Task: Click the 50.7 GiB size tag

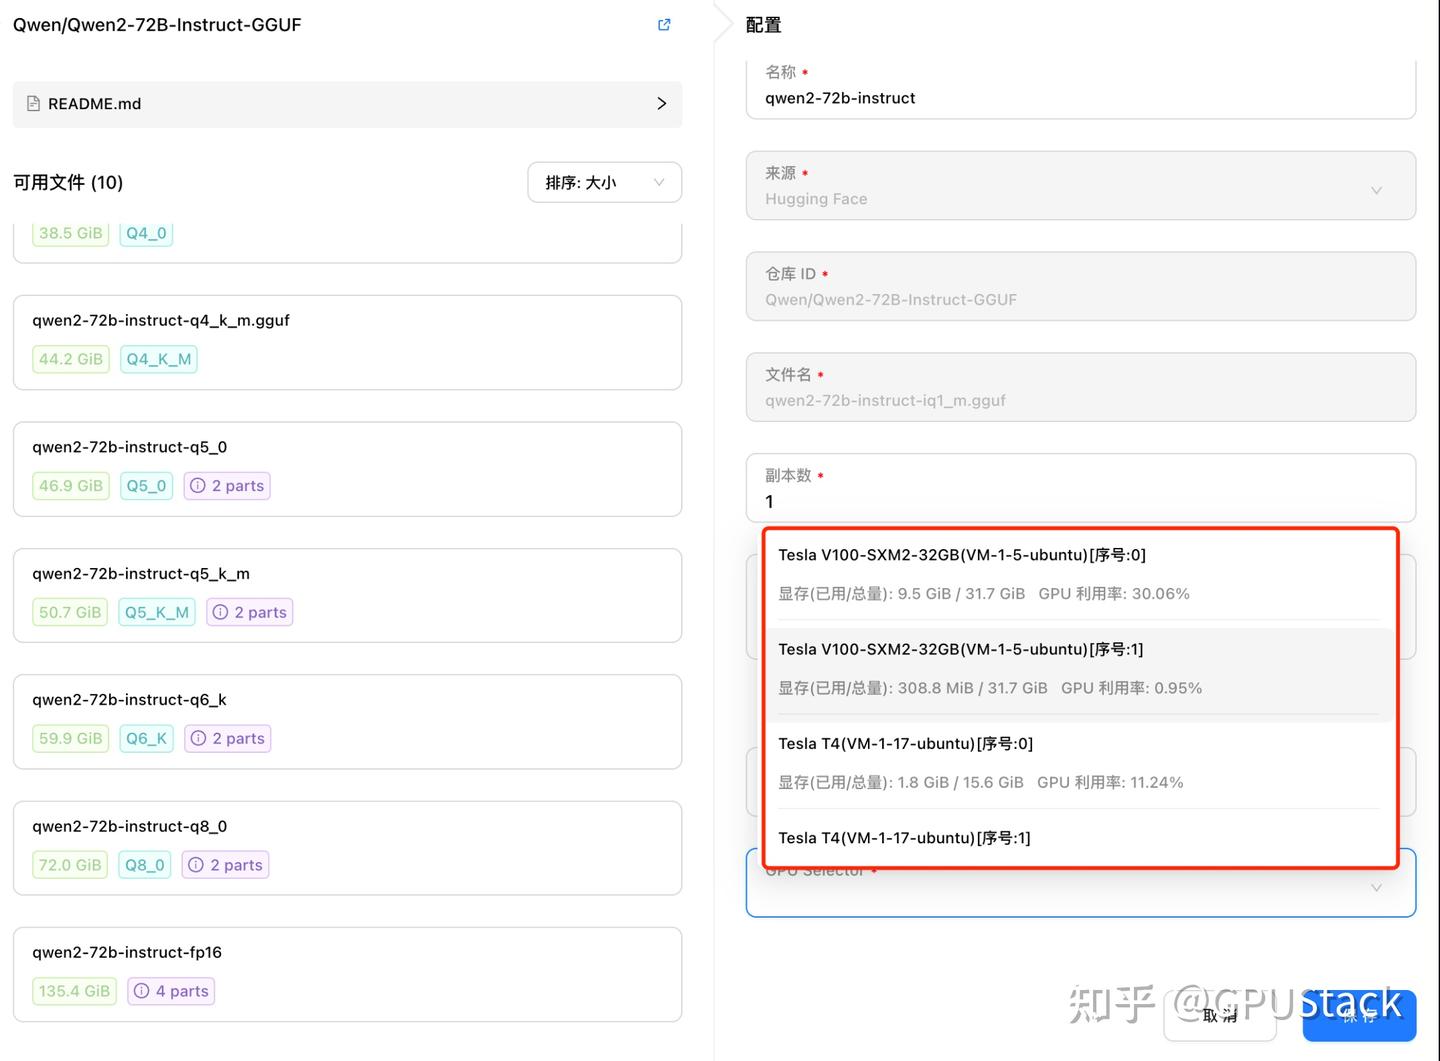Action: 70,612
